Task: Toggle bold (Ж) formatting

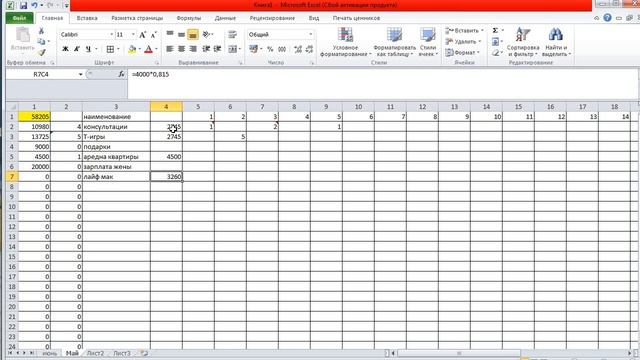Action: point(65,49)
